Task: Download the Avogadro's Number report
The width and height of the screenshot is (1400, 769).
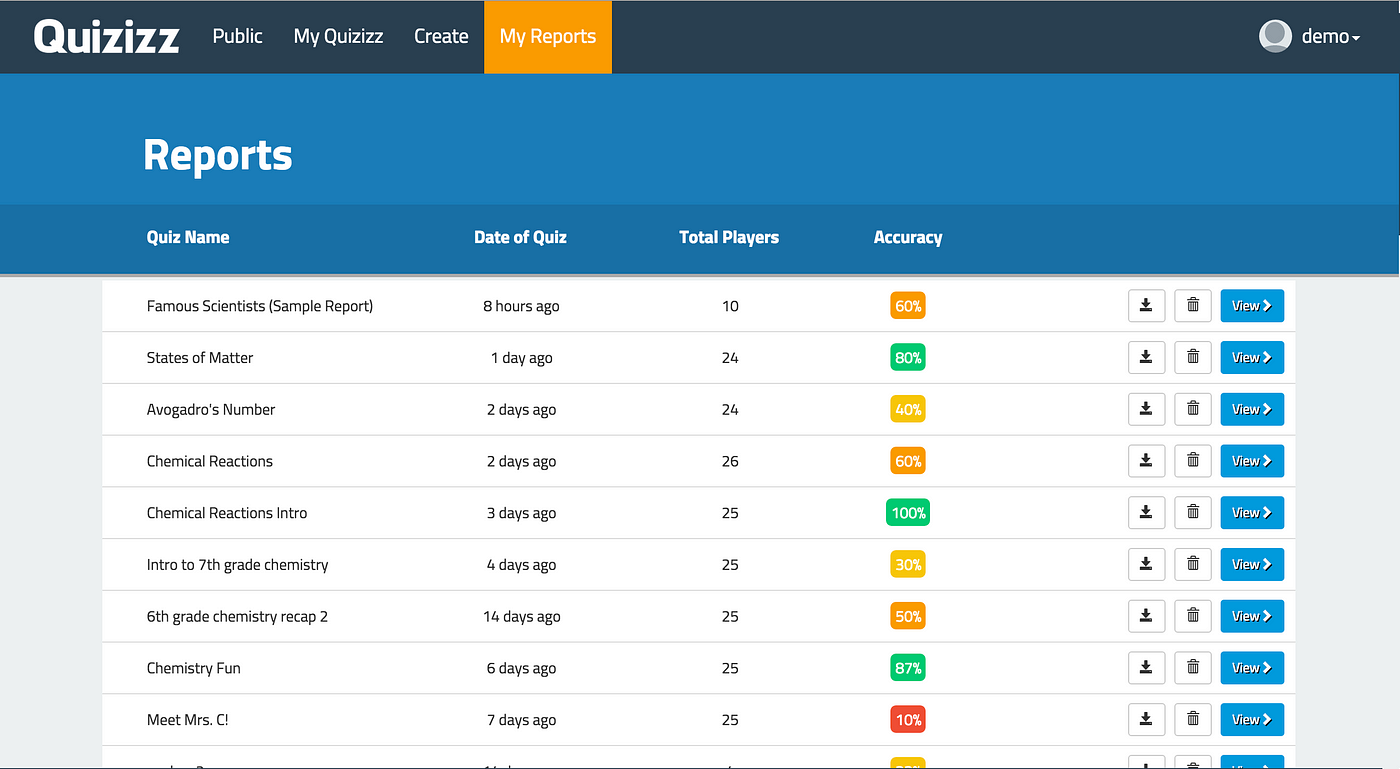Action: tap(1146, 409)
